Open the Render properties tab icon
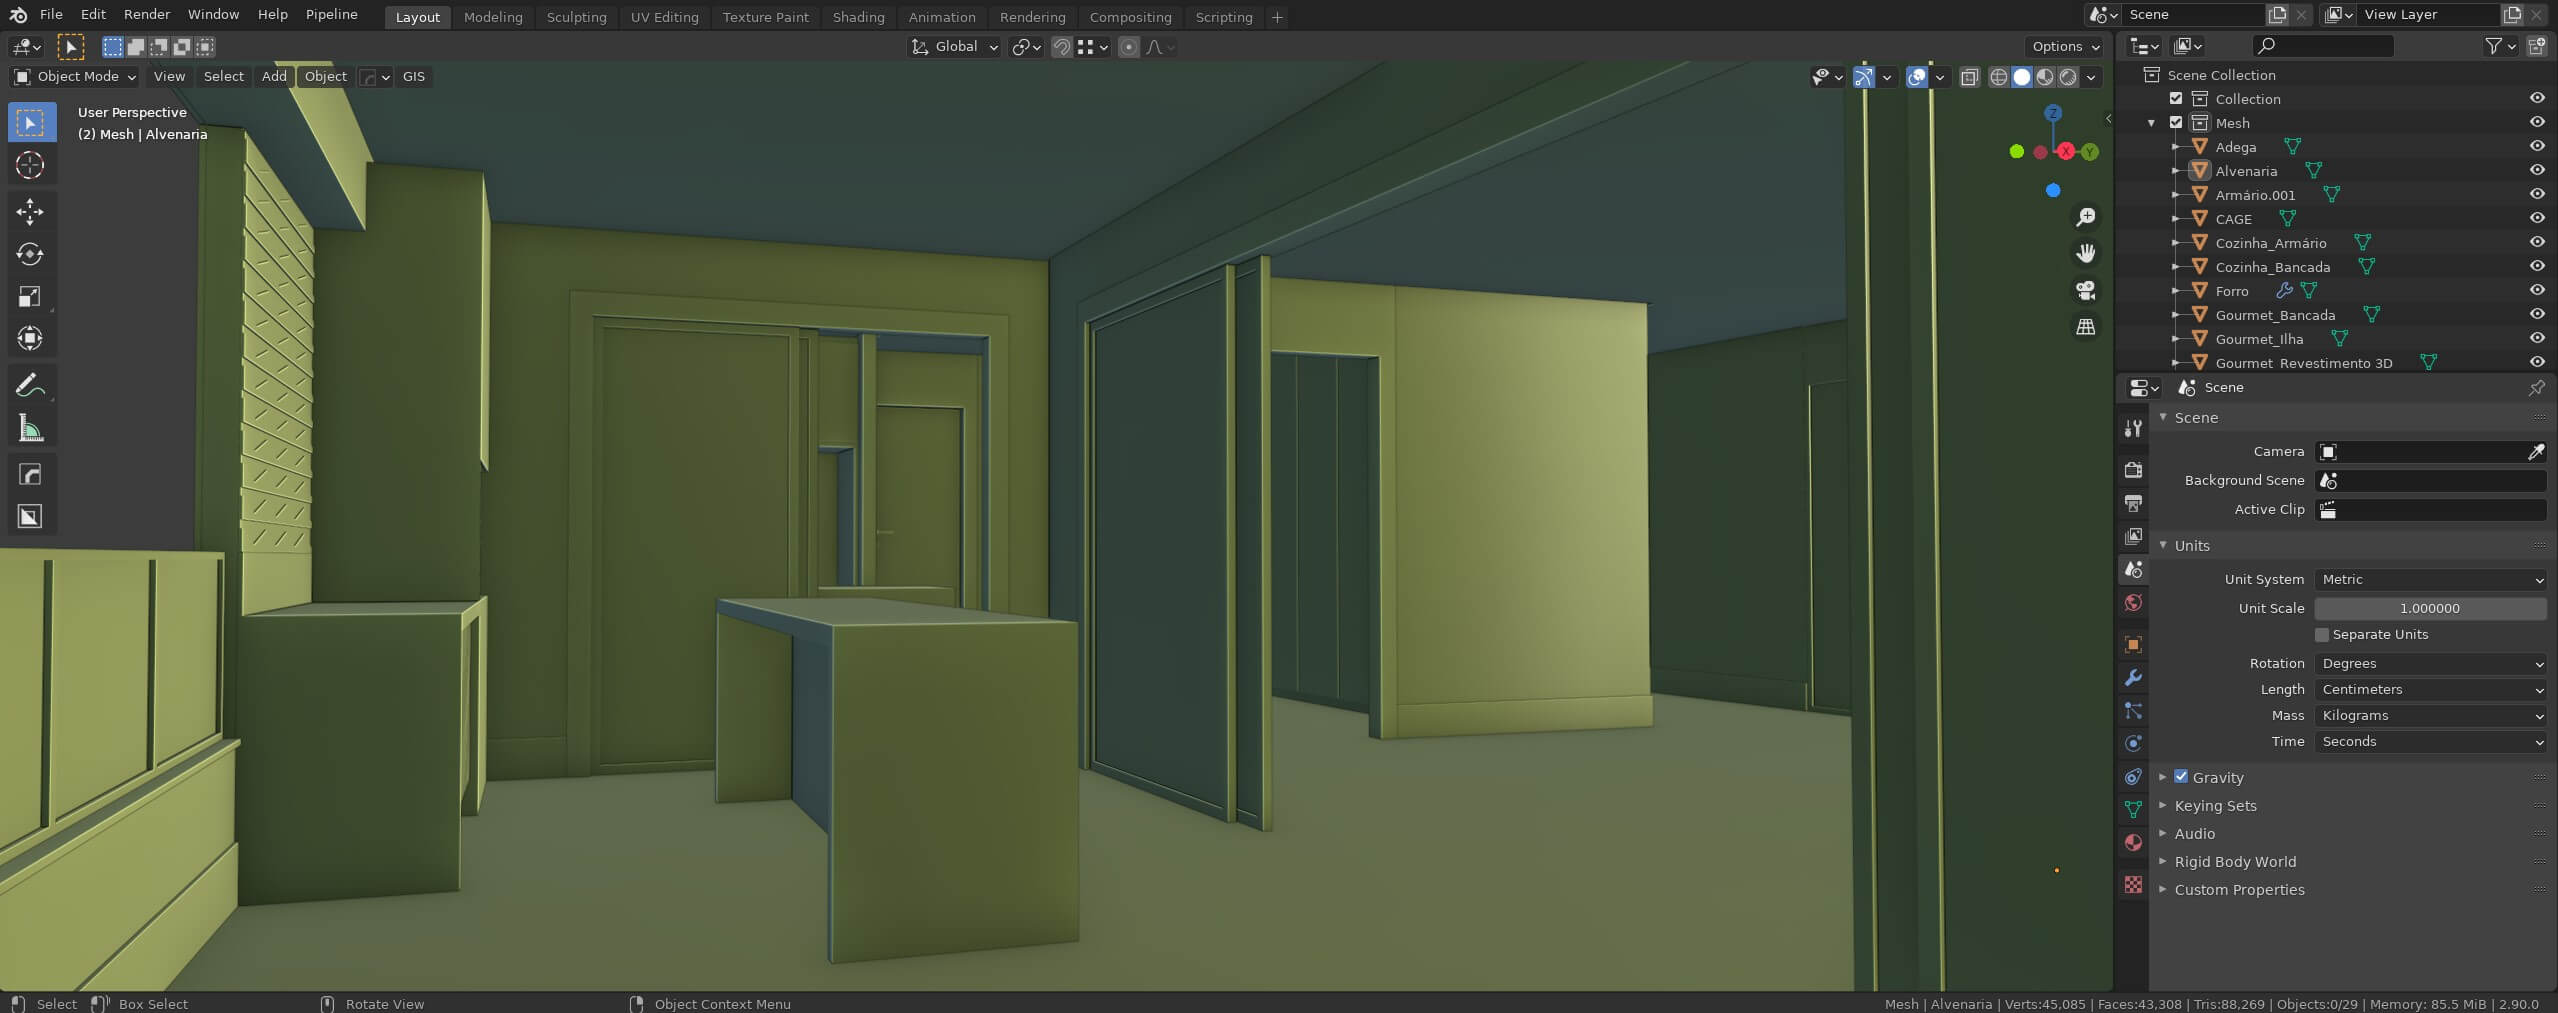Viewport: 2558px width, 1013px height. [x=2133, y=470]
